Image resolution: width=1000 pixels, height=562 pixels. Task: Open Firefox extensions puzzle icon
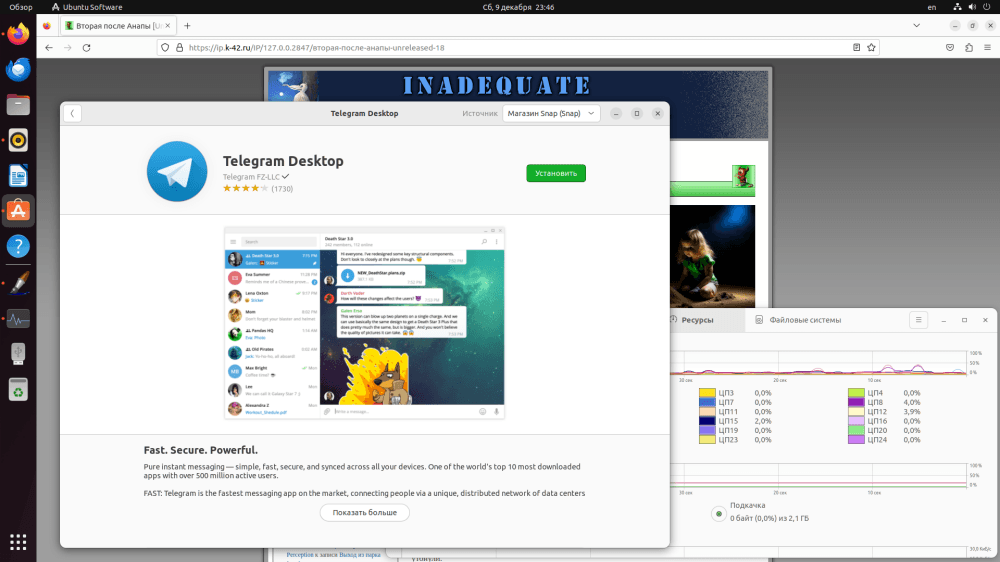pos(969,48)
